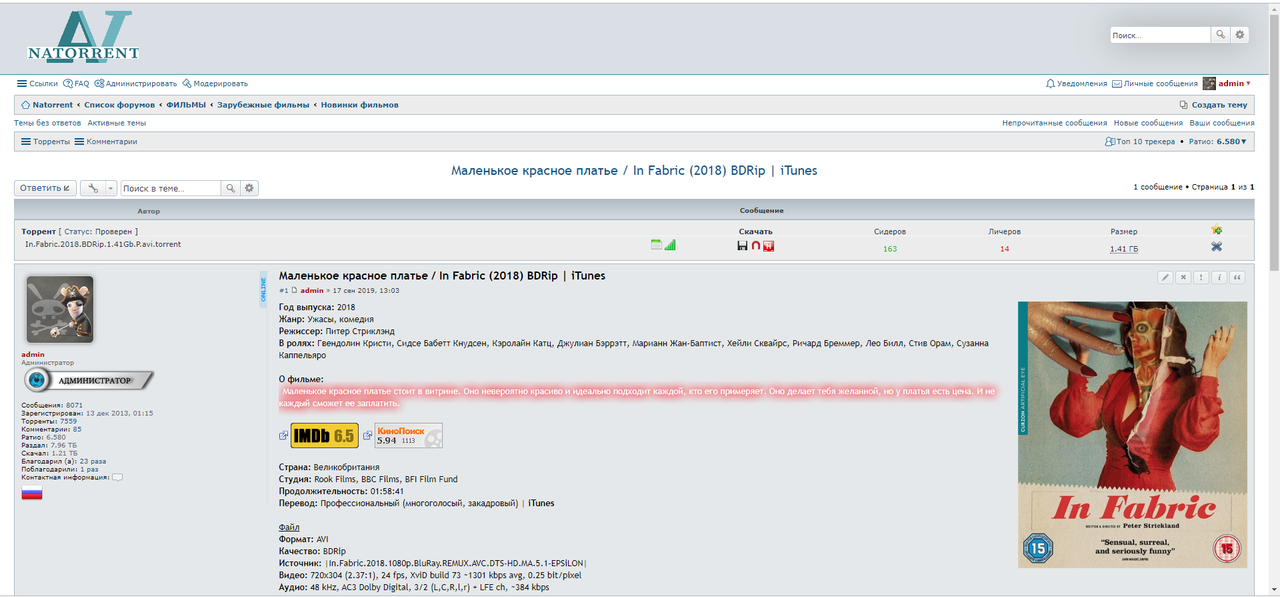
Task: Save torrent file via floppy disk icon
Action: click(x=742, y=245)
